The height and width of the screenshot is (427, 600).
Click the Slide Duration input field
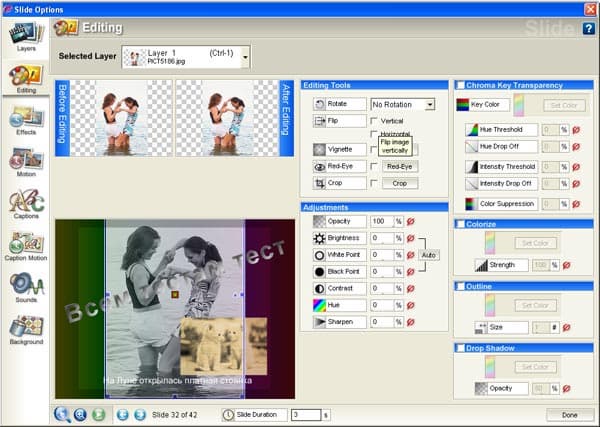click(306, 415)
